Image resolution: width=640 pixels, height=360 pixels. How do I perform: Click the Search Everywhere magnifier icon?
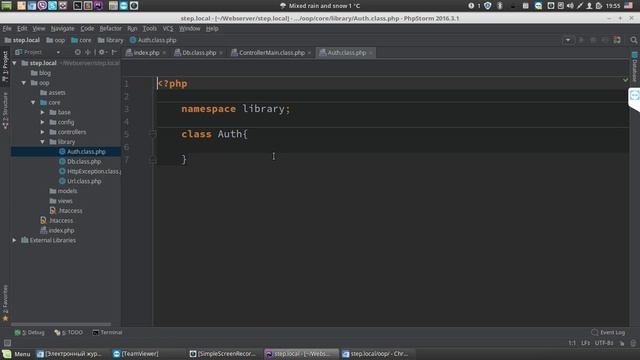pyautogui.click(x=633, y=40)
